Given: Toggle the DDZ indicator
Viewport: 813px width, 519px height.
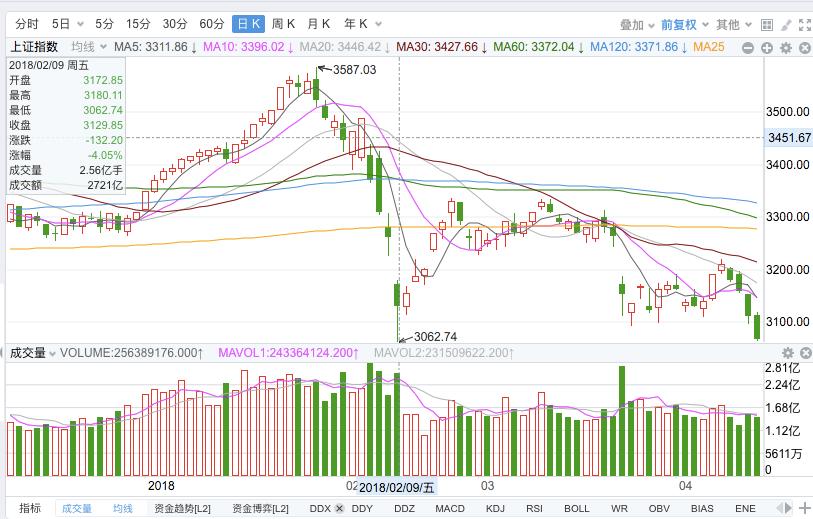Looking at the screenshot, I should pyautogui.click(x=404, y=509).
